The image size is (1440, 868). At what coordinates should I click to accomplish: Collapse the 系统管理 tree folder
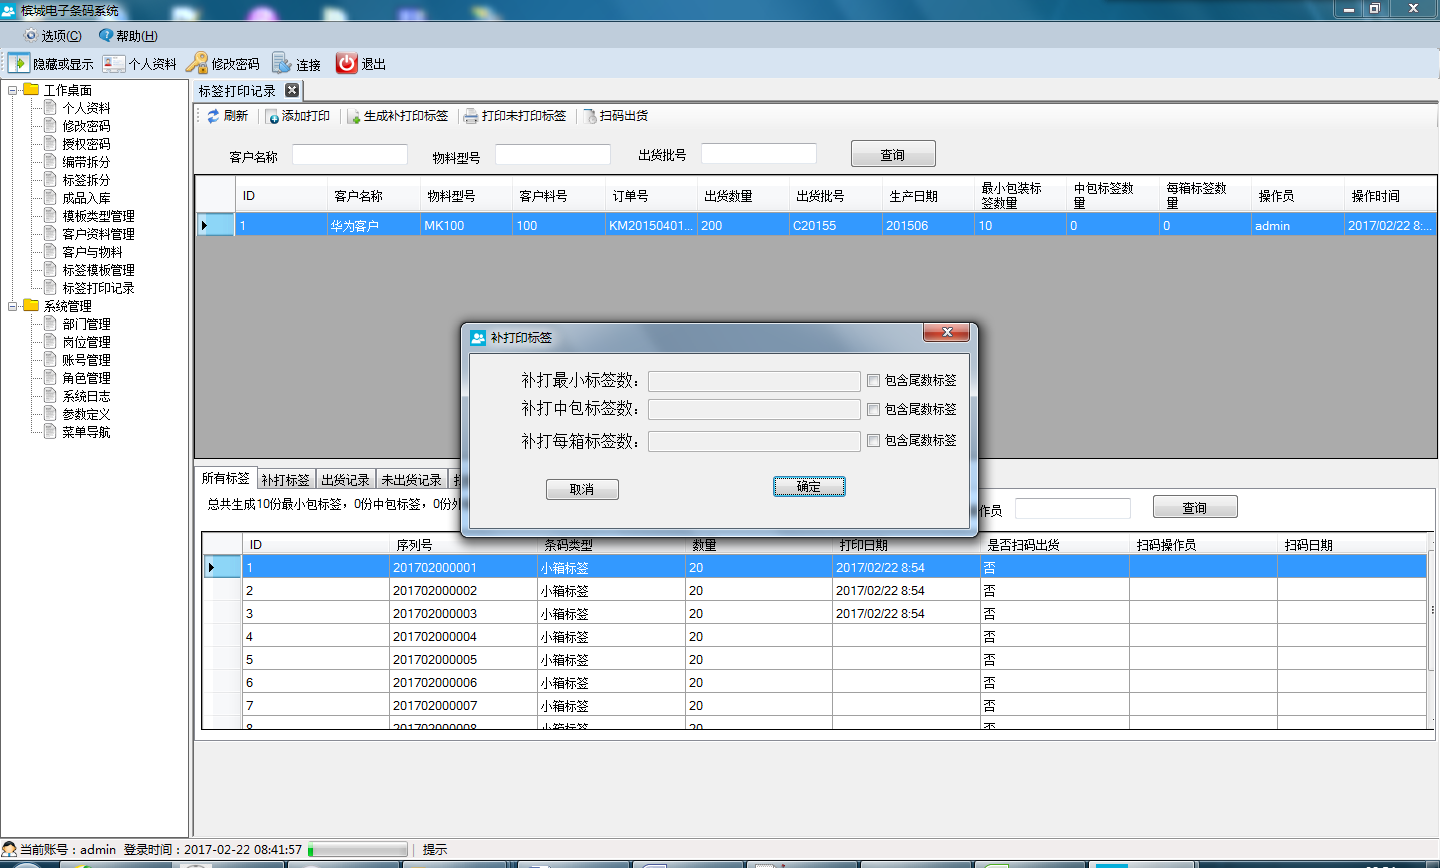click(x=13, y=306)
